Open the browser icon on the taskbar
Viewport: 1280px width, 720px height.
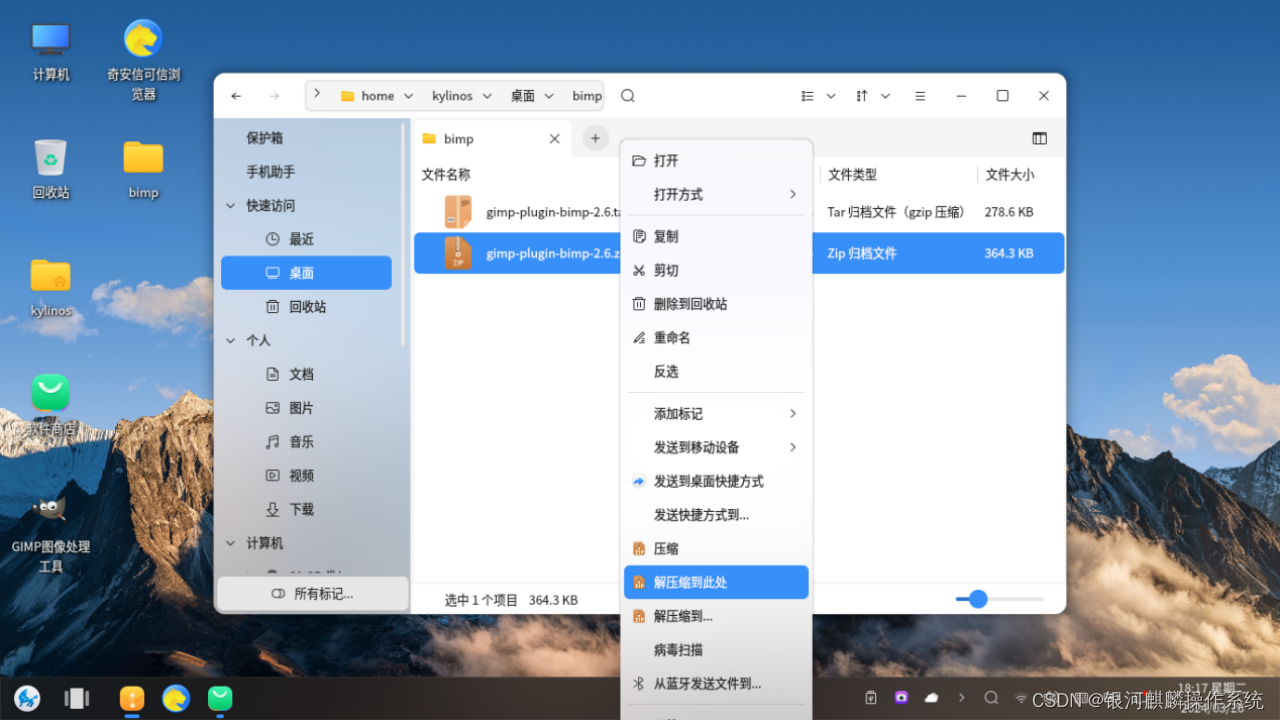tap(176, 698)
